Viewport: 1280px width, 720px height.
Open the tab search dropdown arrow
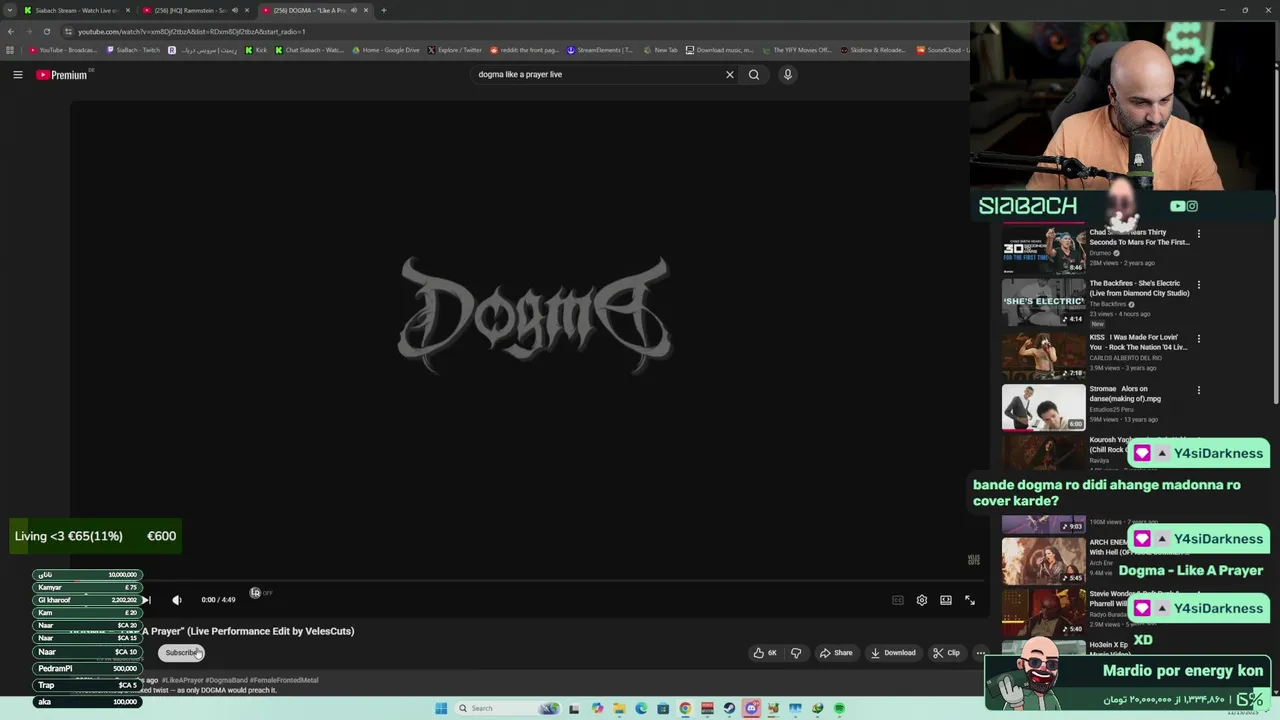pos(10,10)
